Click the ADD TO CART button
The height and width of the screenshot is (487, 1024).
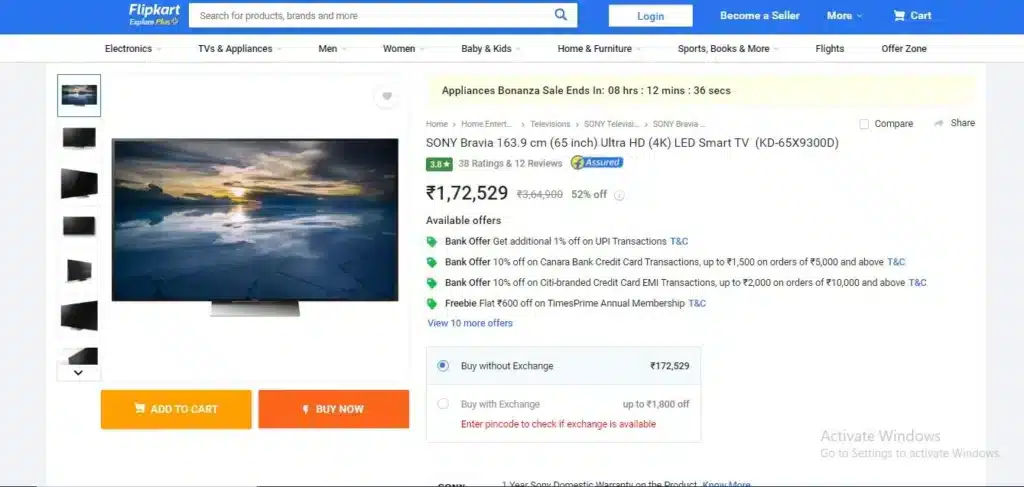point(176,409)
